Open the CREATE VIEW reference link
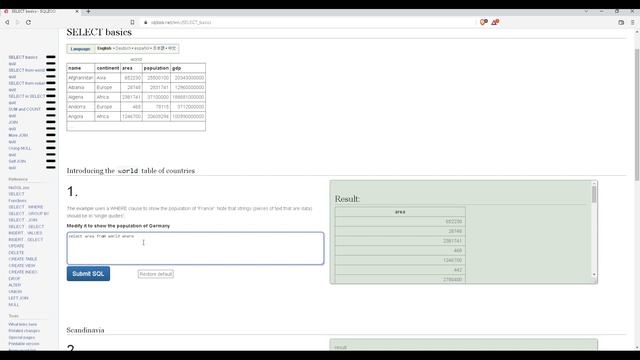 point(22,266)
